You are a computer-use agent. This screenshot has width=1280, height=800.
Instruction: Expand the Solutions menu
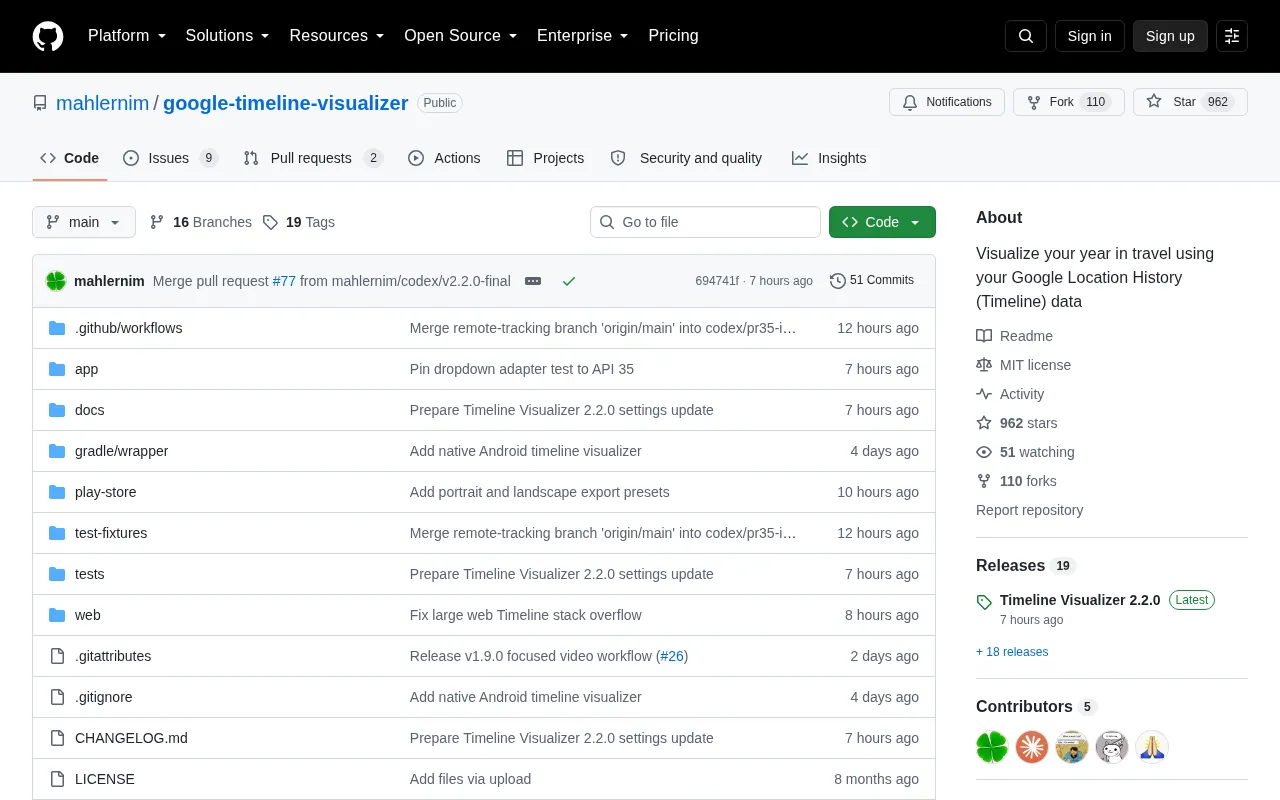pyautogui.click(x=228, y=36)
